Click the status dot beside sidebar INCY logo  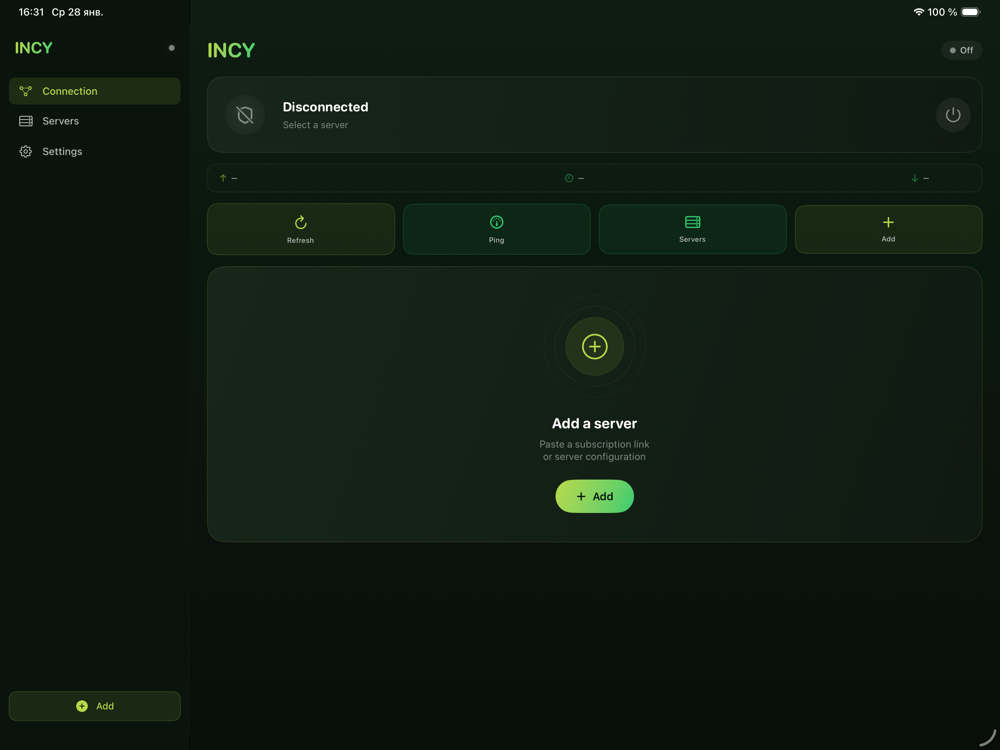tap(171, 48)
